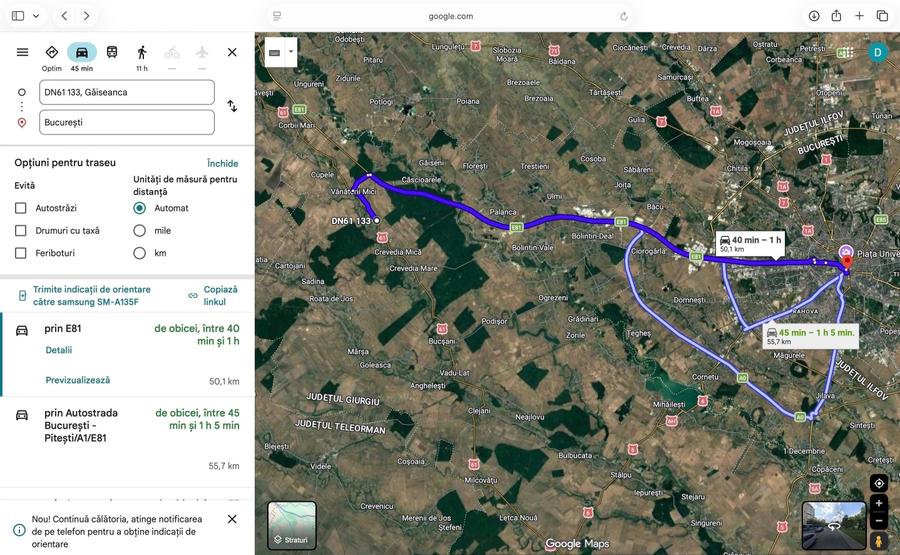The image size is (900, 555).
Task: Open Detalii for the E81 route
Action: click(x=59, y=350)
